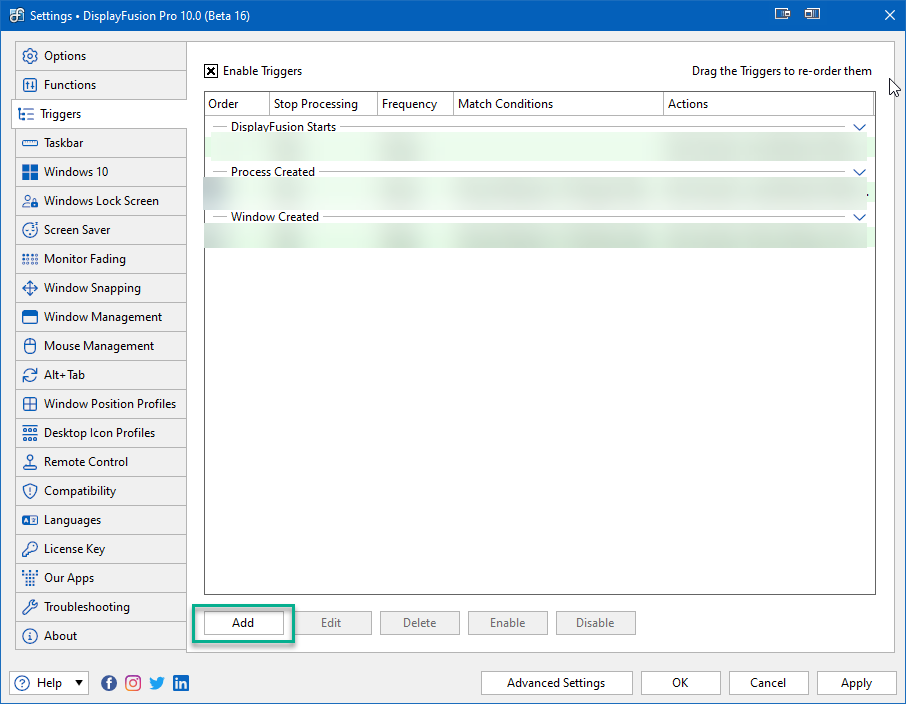Click the Monitor Fading dots icon
The height and width of the screenshot is (704, 906).
(29, 258)
